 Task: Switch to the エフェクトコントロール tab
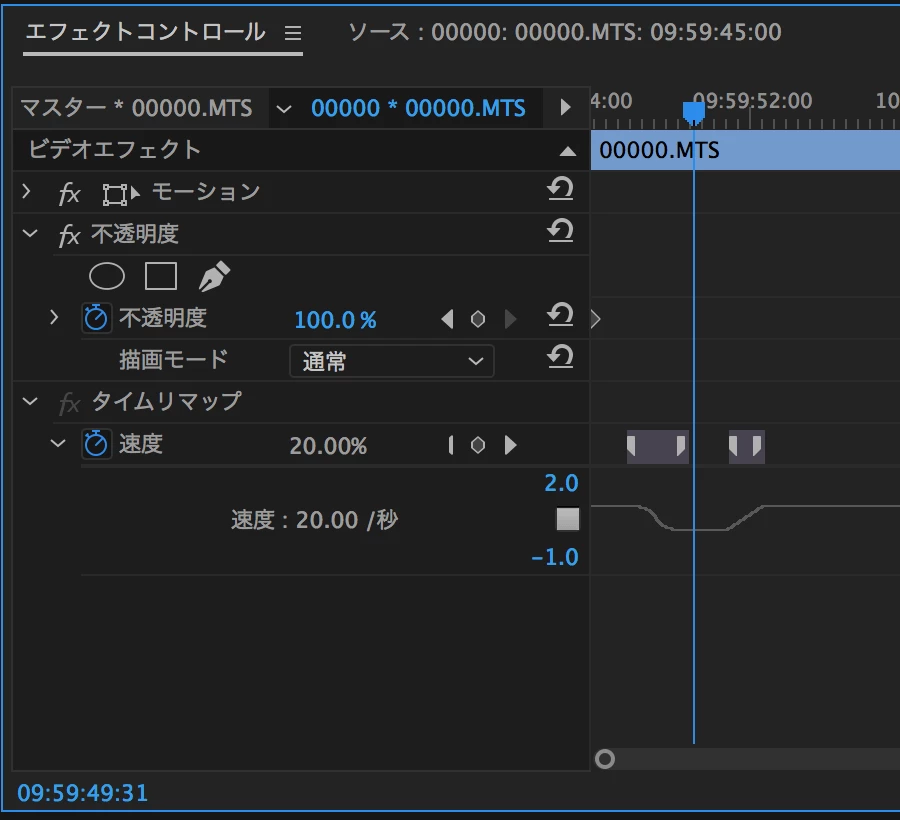(146, 32)
